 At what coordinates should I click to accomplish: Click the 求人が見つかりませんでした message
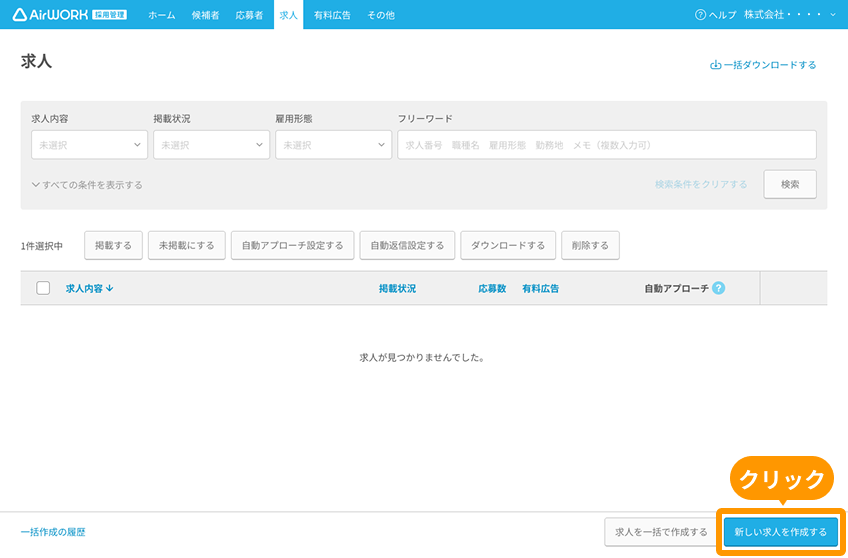(422, 358)
